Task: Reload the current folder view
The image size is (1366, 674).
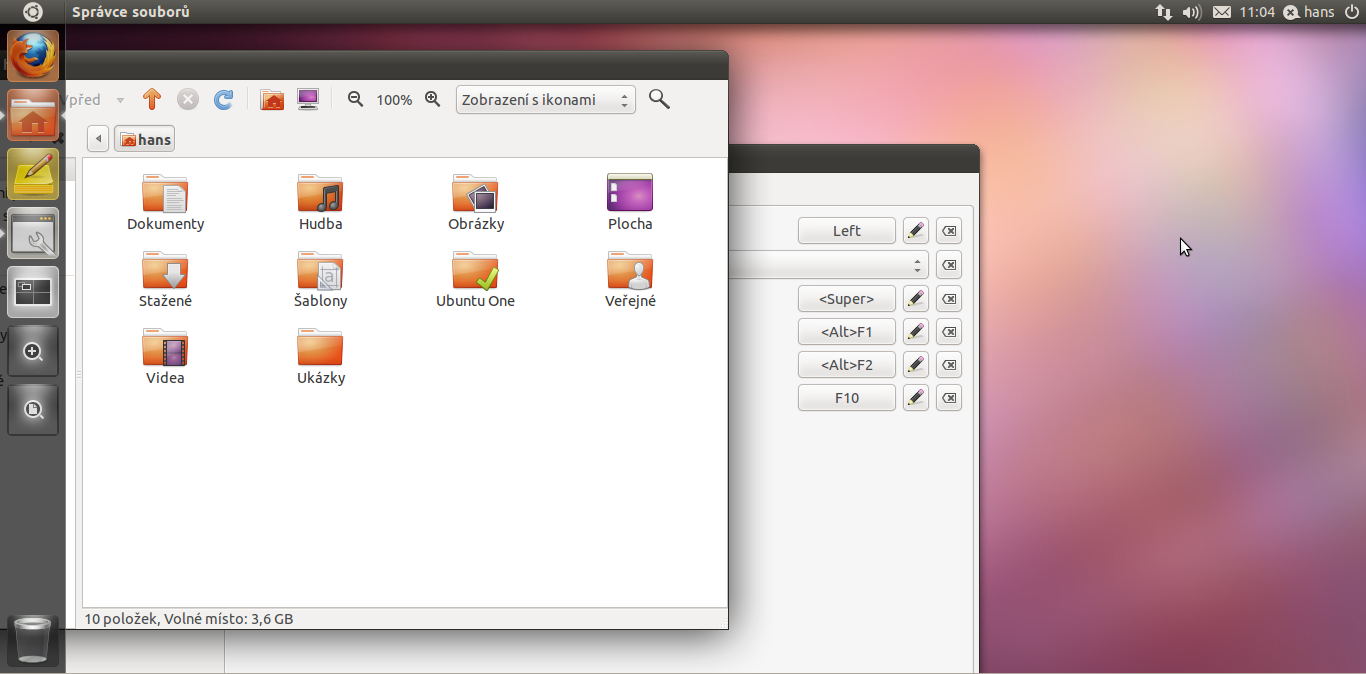Action: (224, 99)
